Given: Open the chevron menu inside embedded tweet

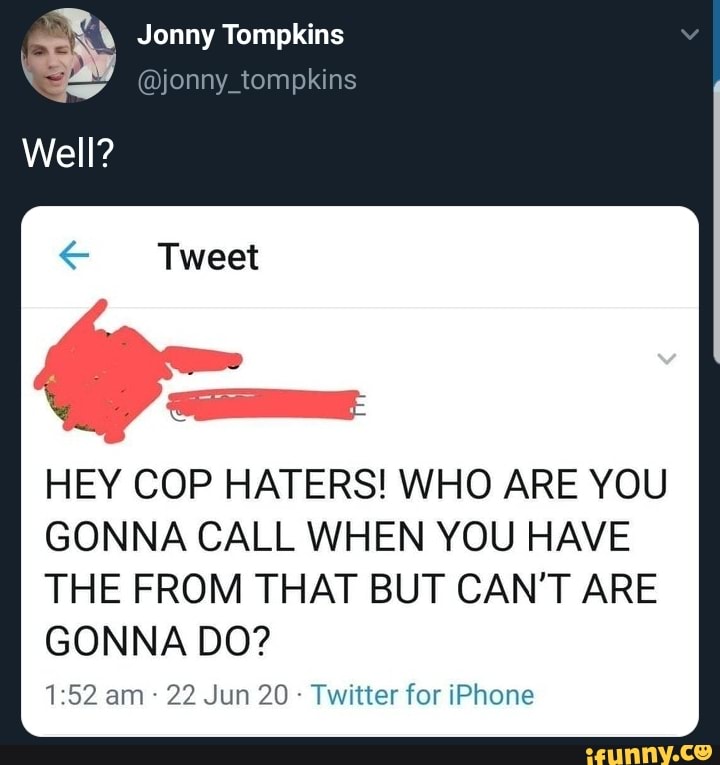Looking at the screenshot, I should click(x=667, y=359).
